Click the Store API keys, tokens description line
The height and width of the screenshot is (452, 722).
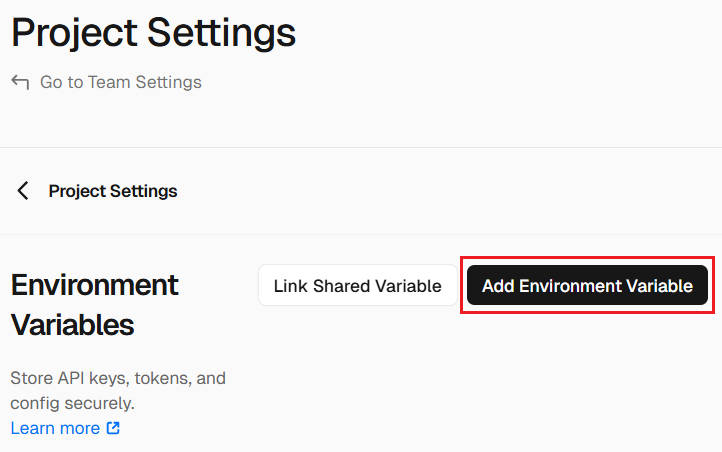click(x=118, y=378)
